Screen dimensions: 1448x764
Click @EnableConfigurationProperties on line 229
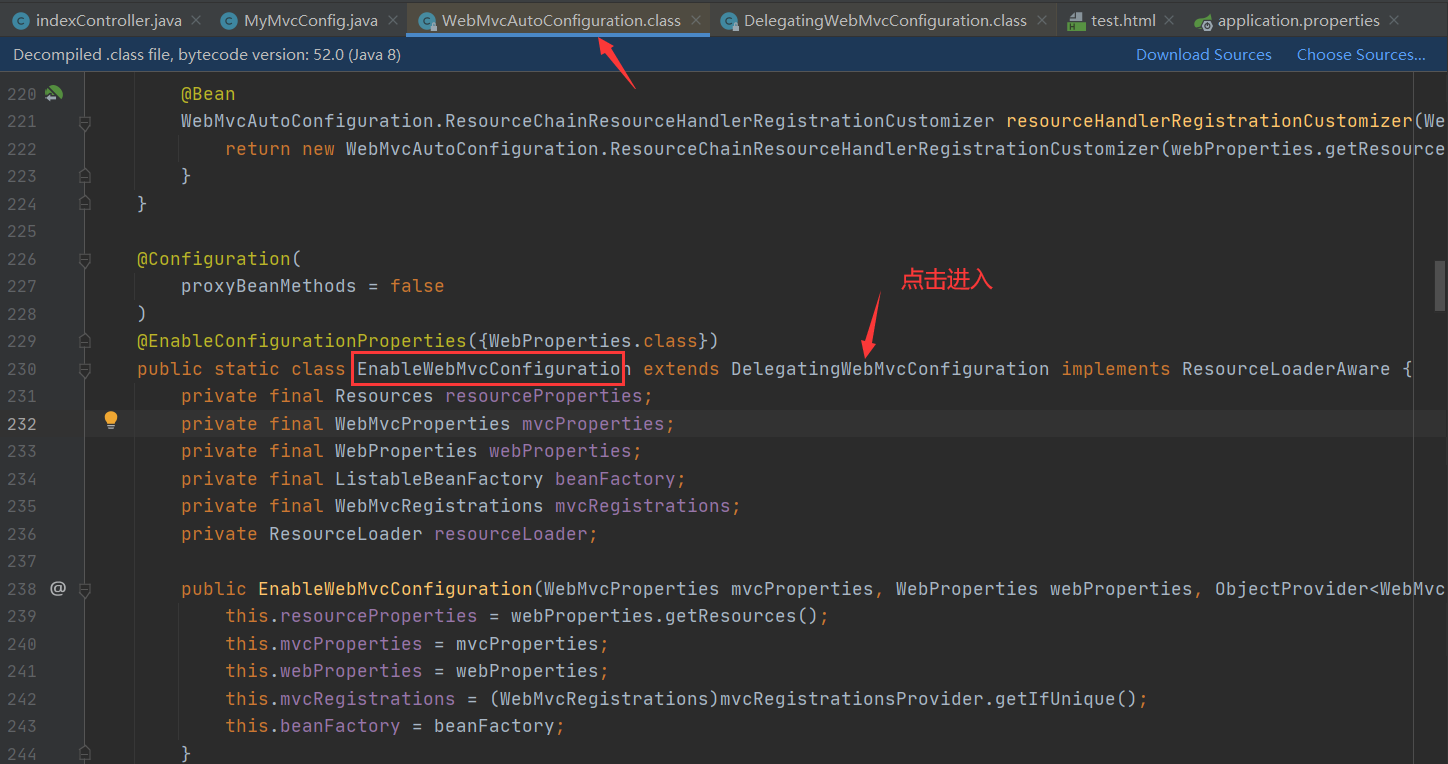(x=302, y=341)
